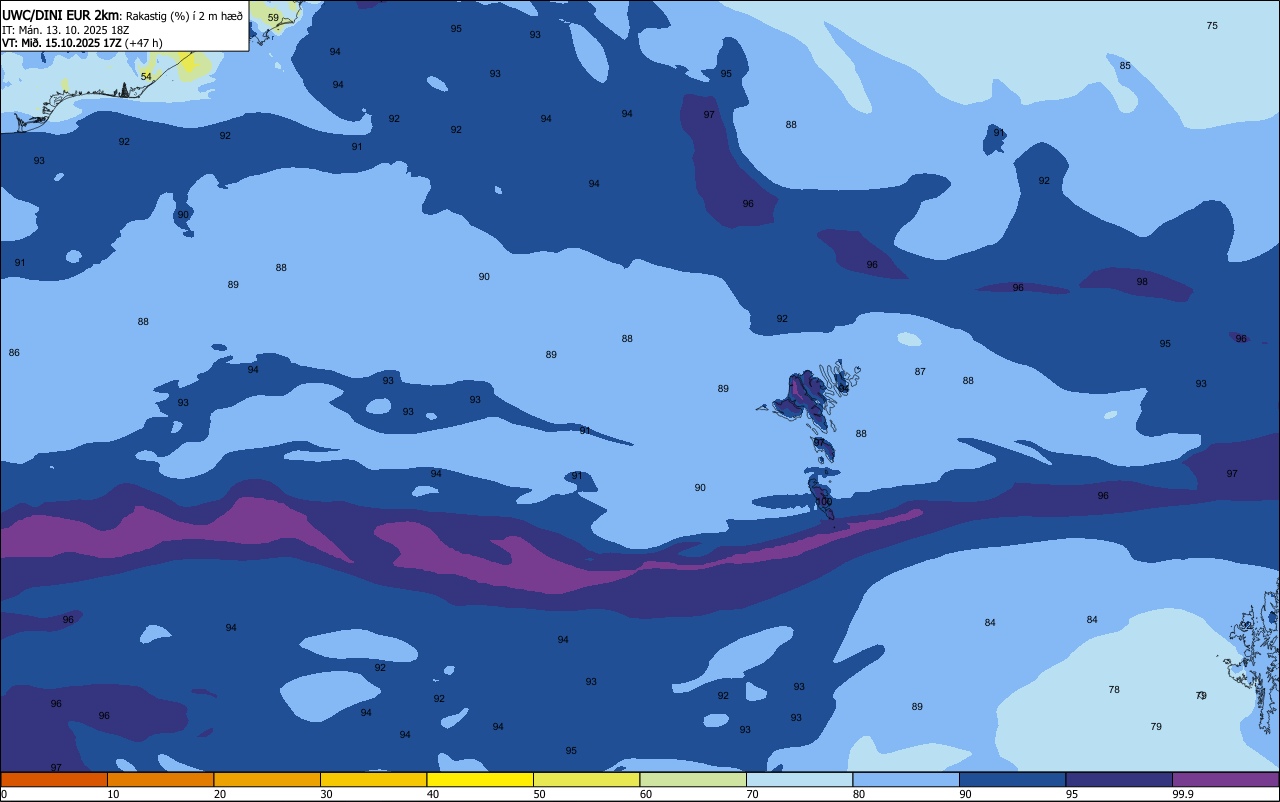The height and width of the screenshot is (802, 1280).
Task: Click the 0–10 dark orange legend swatch
Action: point(54,779)
